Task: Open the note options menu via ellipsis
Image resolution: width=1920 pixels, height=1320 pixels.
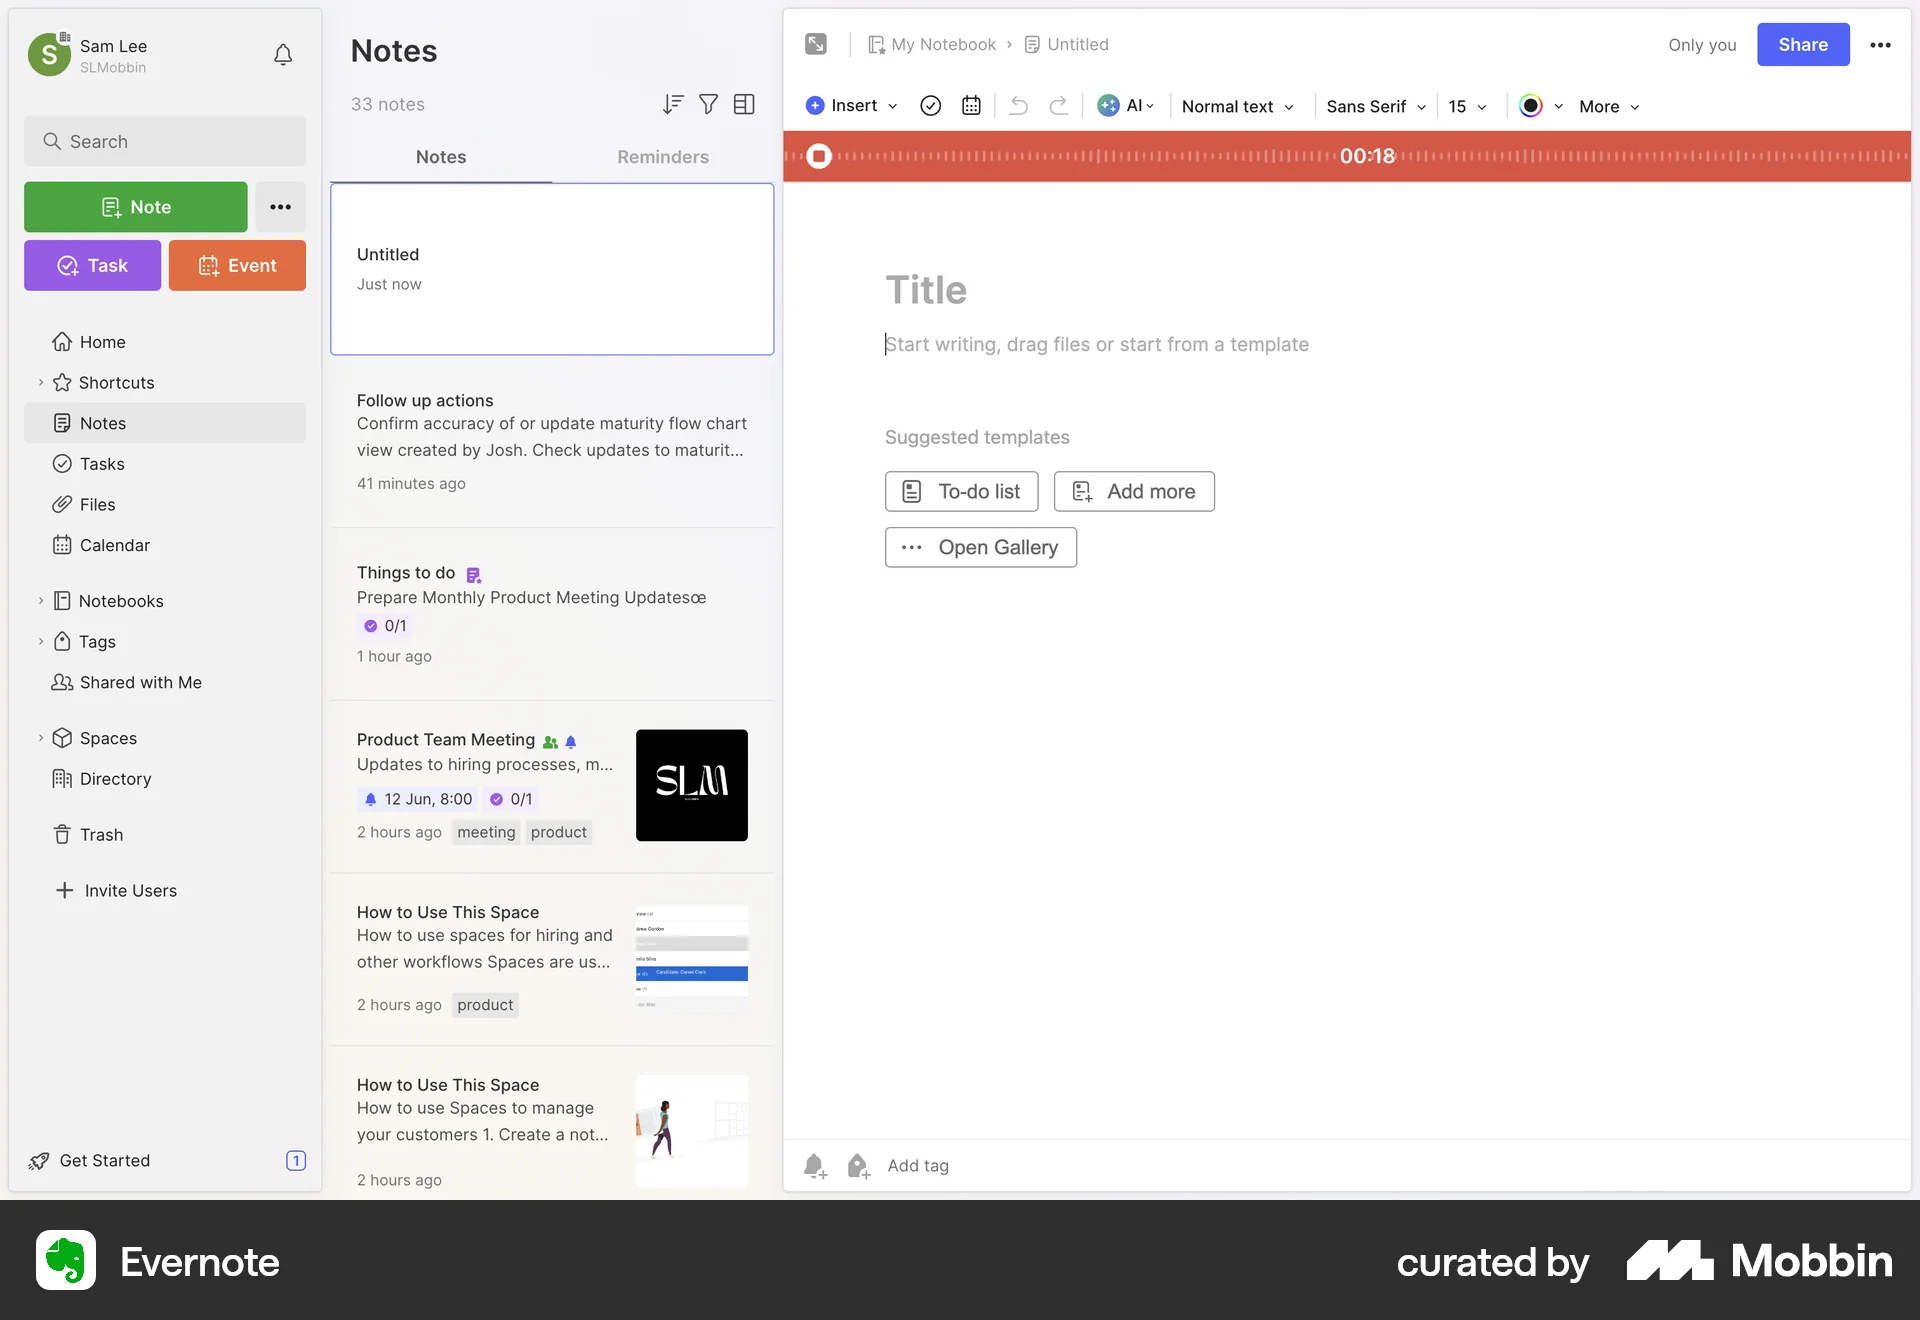Action: pos(1881,45)
